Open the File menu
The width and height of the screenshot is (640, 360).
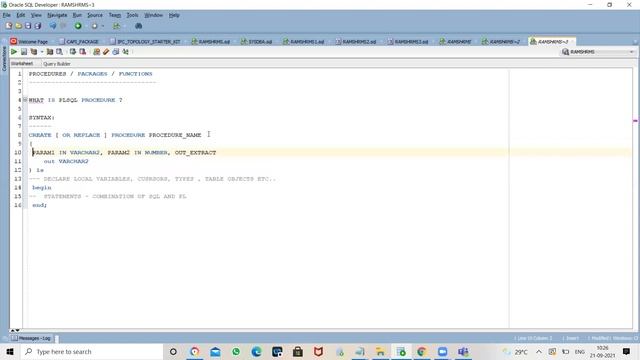[x=7, y=15]
